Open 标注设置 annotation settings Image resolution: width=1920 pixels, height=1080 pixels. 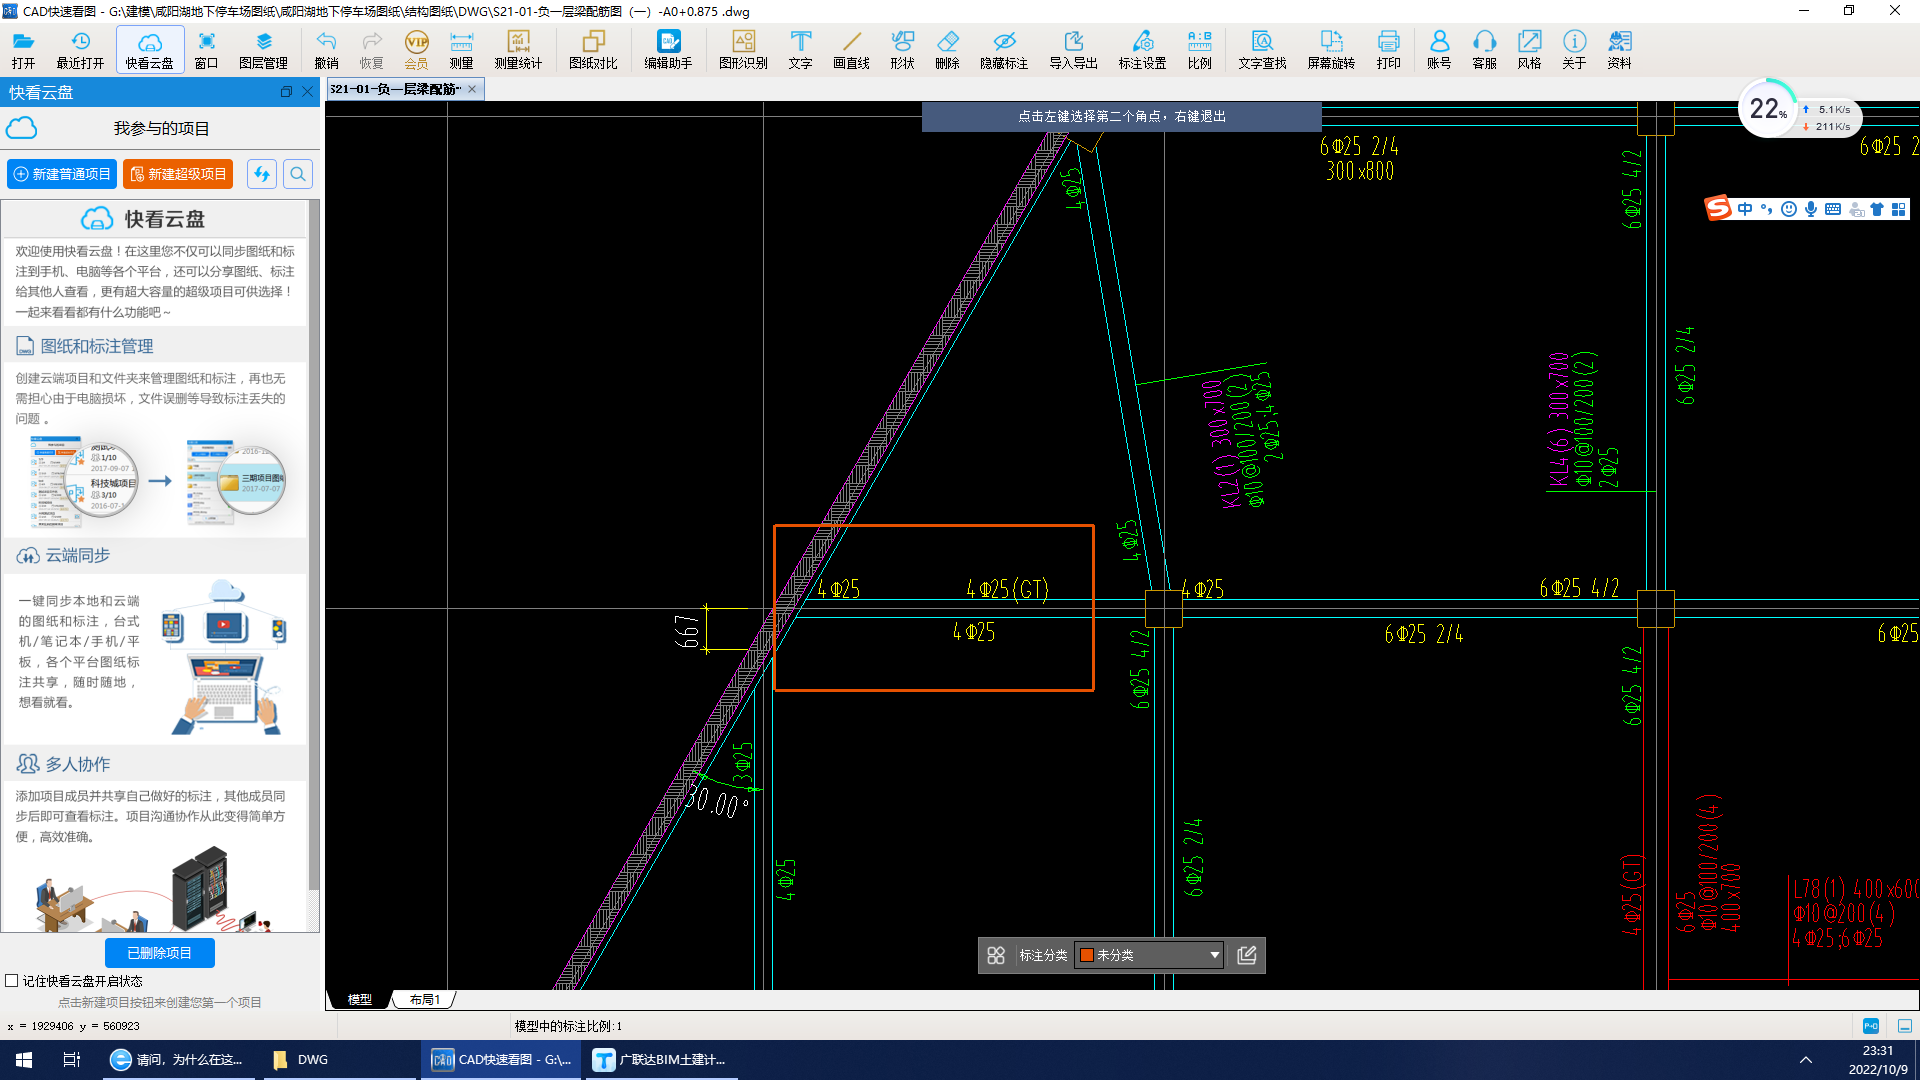click(x=1142, y=49)
